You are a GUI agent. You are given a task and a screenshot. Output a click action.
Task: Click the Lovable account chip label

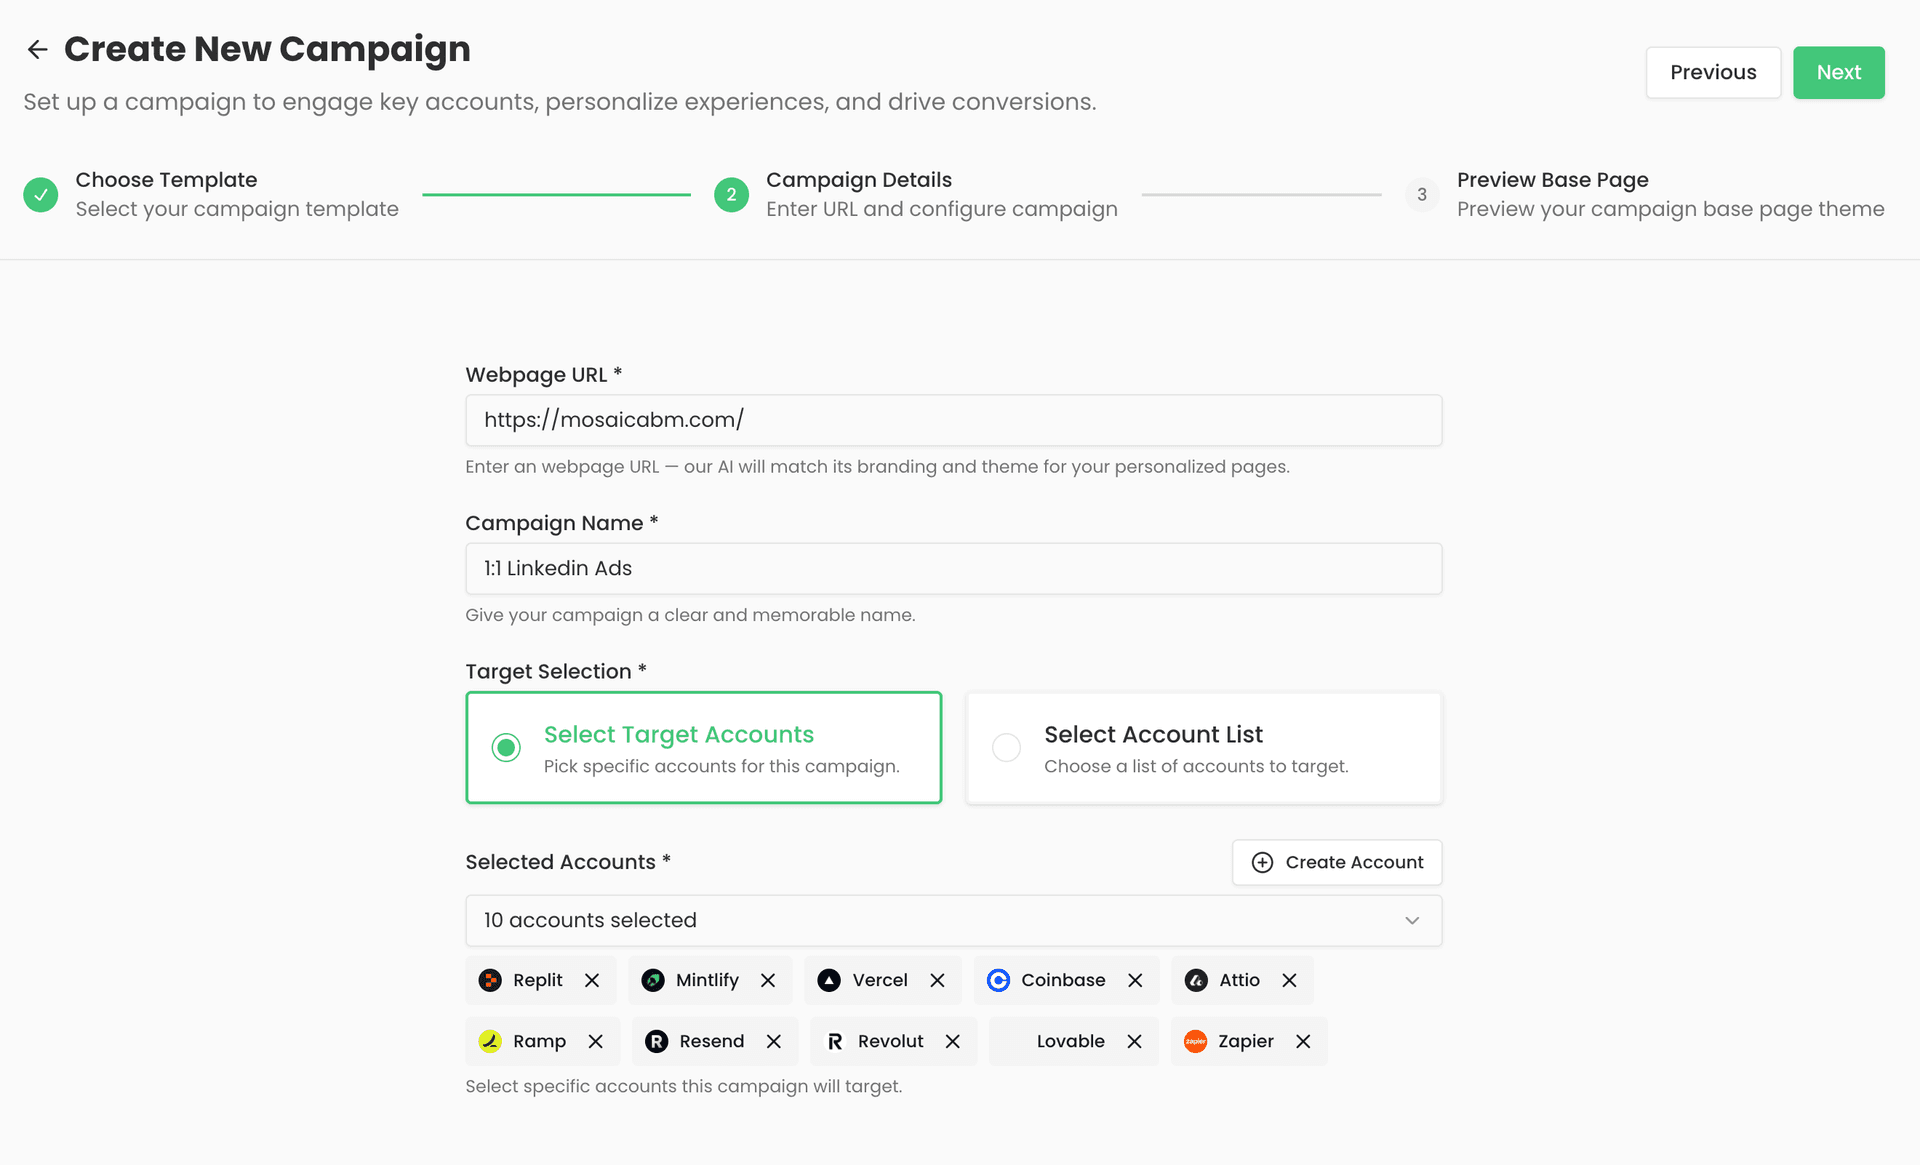1070,1041
